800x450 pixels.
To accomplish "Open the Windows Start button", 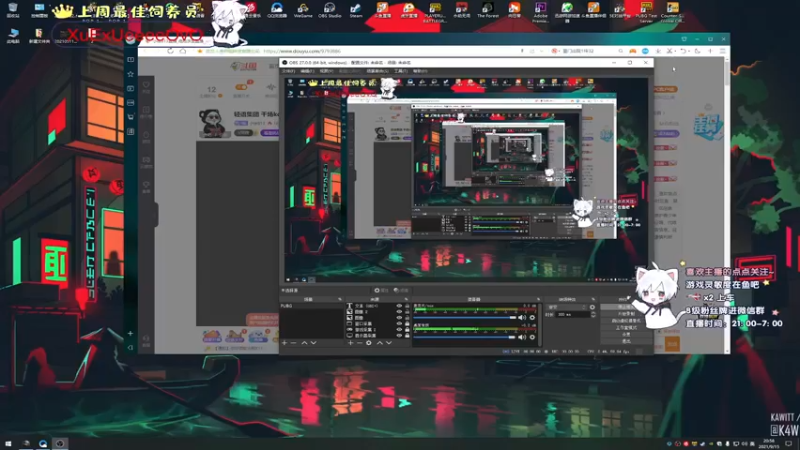I will tap(8, 444).
